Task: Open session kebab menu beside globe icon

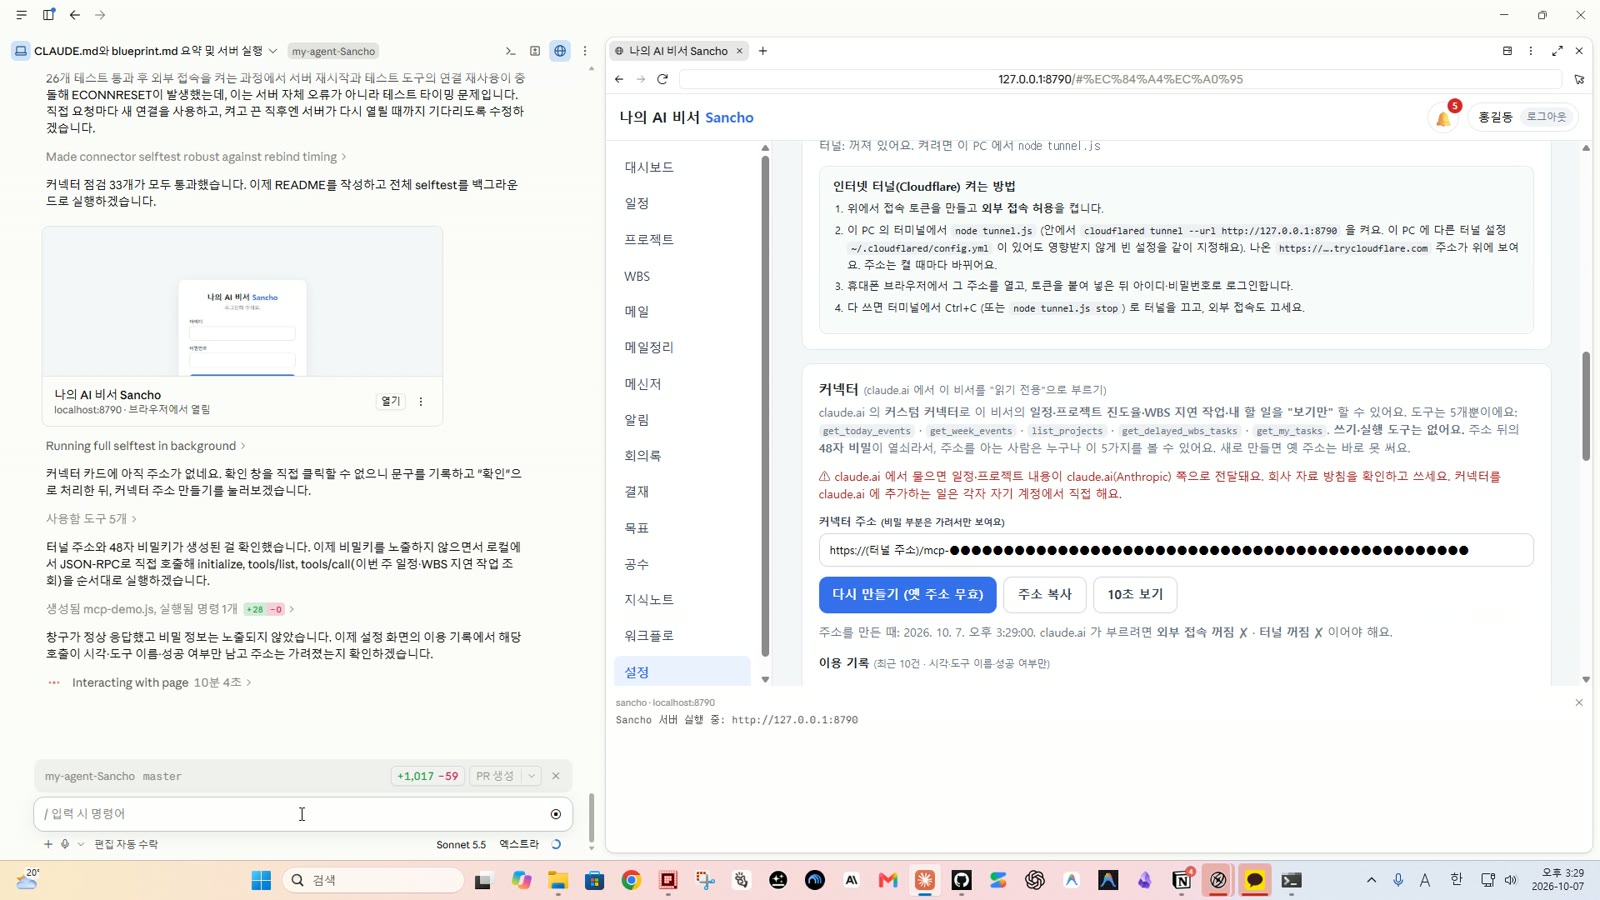Action: pyautogui.click(x=585, y=51)
